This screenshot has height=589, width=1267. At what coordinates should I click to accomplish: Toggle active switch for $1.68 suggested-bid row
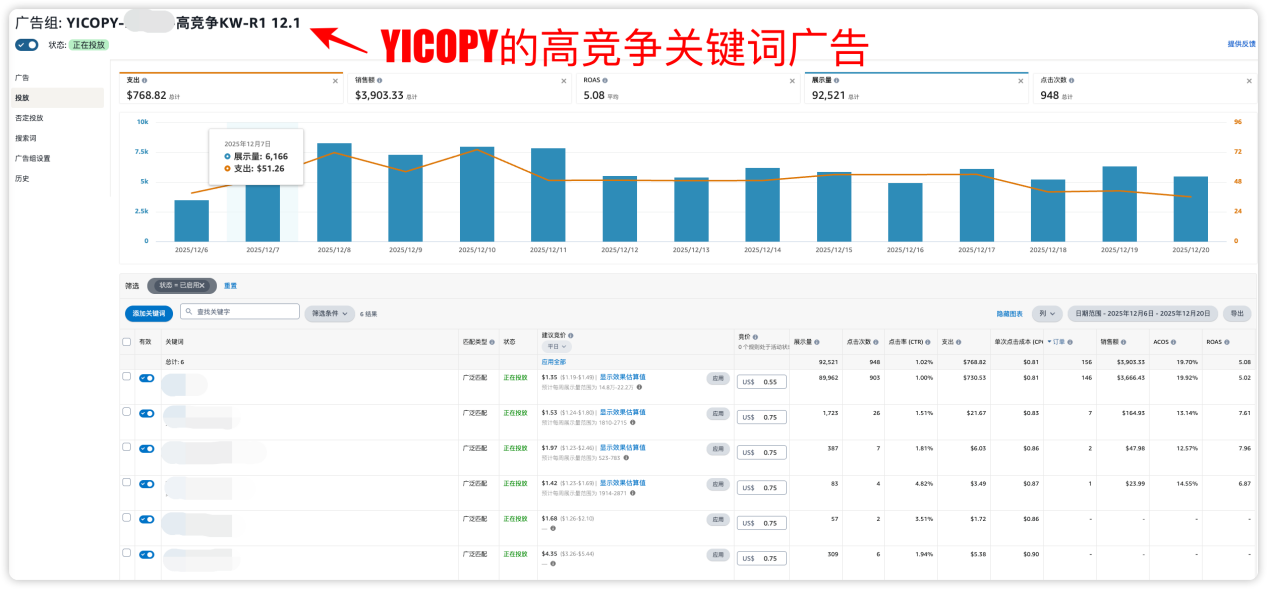pyautogui.click(x=147, y=519)
